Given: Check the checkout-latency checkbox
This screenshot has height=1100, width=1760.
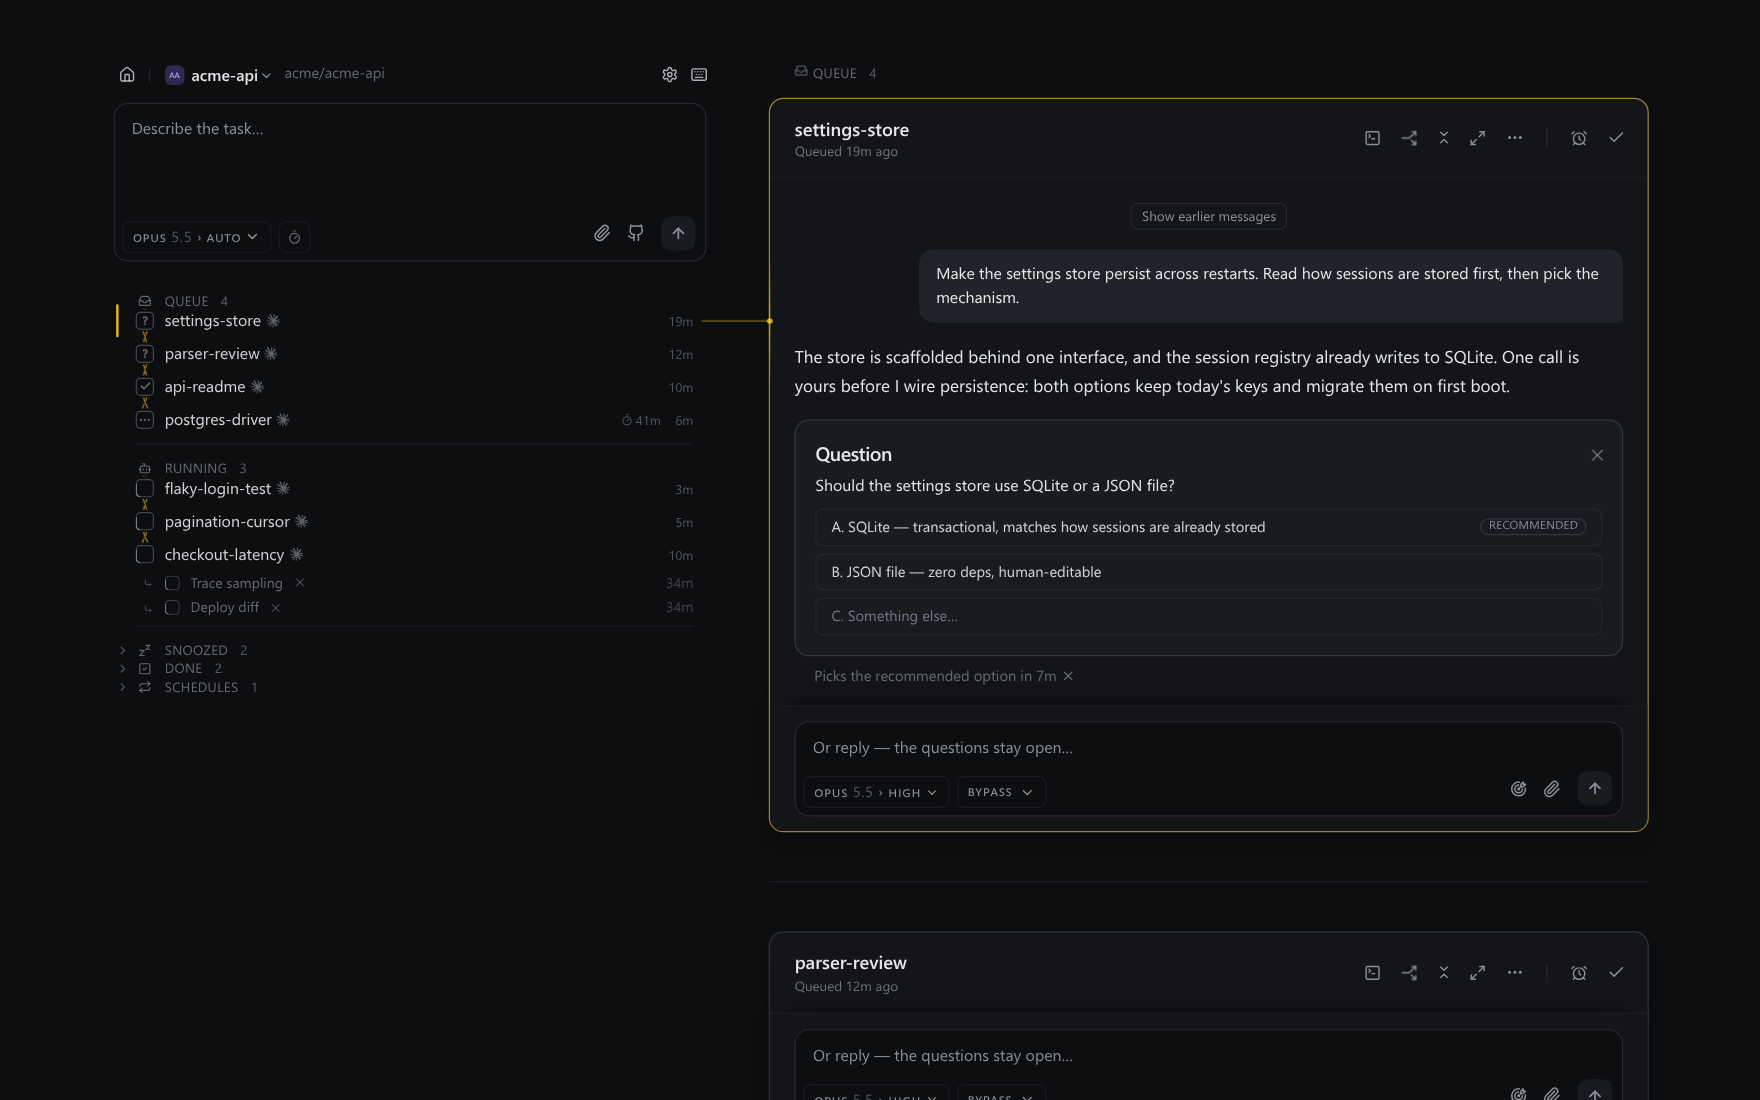Looking at the screenshot, I should [x=145, y=555].
